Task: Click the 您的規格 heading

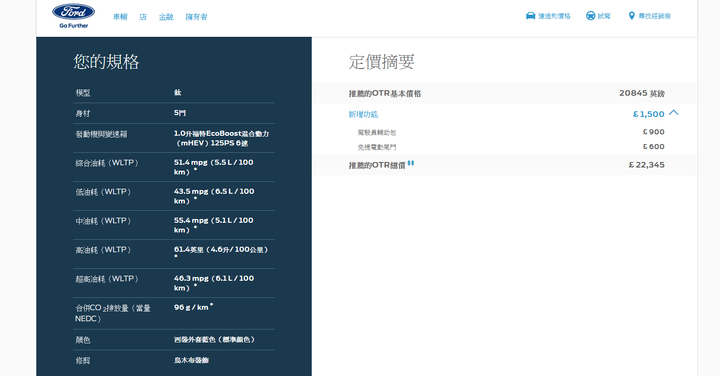Action: point(106,62)
